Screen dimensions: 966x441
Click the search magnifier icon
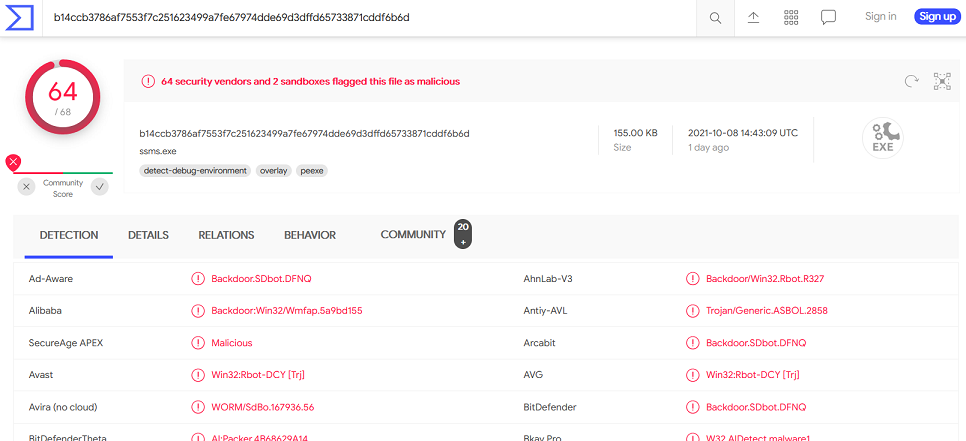(x=715, y=18)
